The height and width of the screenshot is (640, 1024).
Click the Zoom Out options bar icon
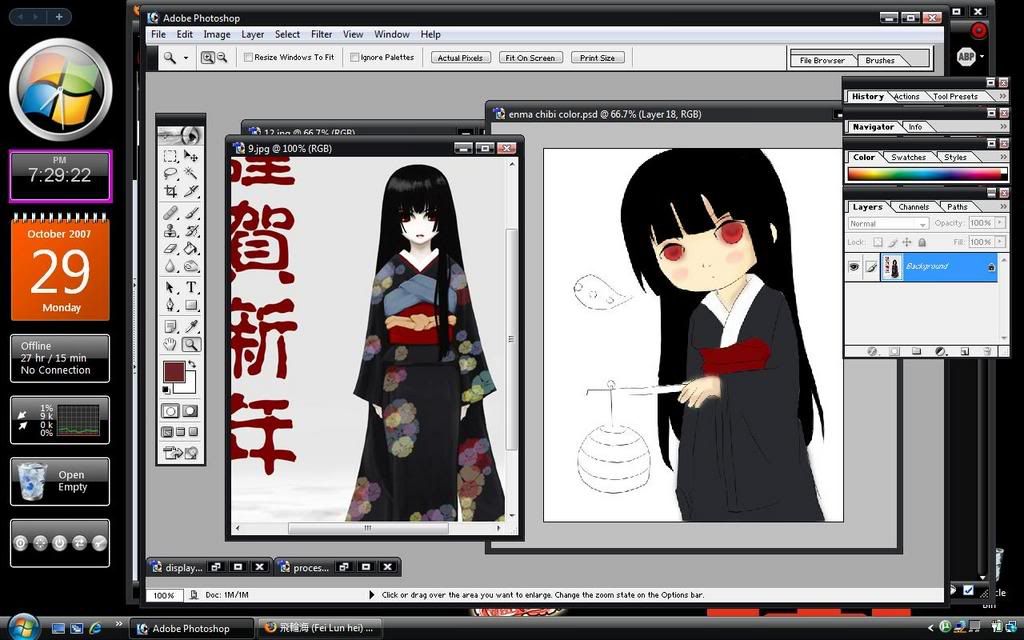(222, 57)
